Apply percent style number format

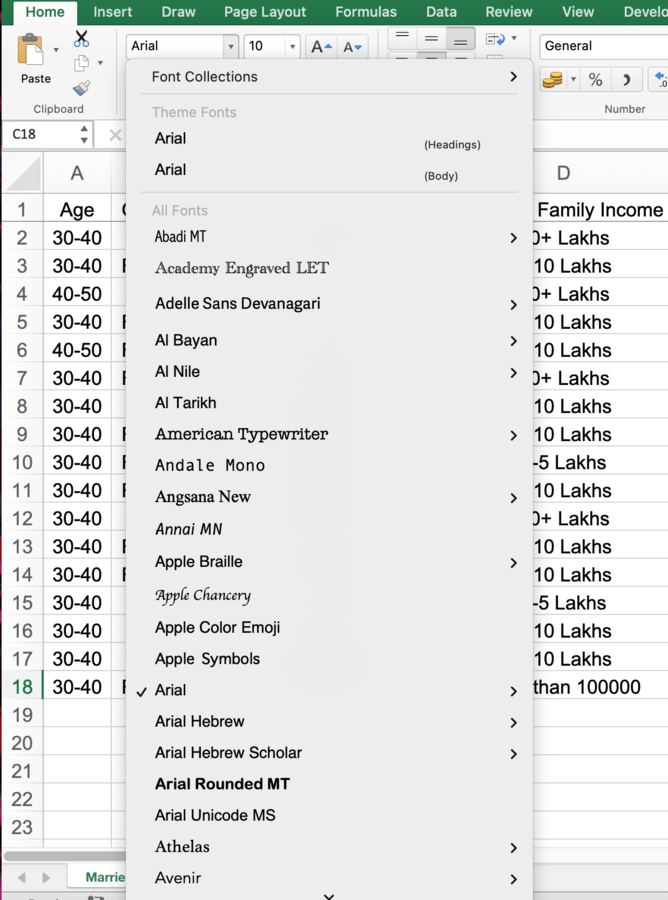pos(595,80)
